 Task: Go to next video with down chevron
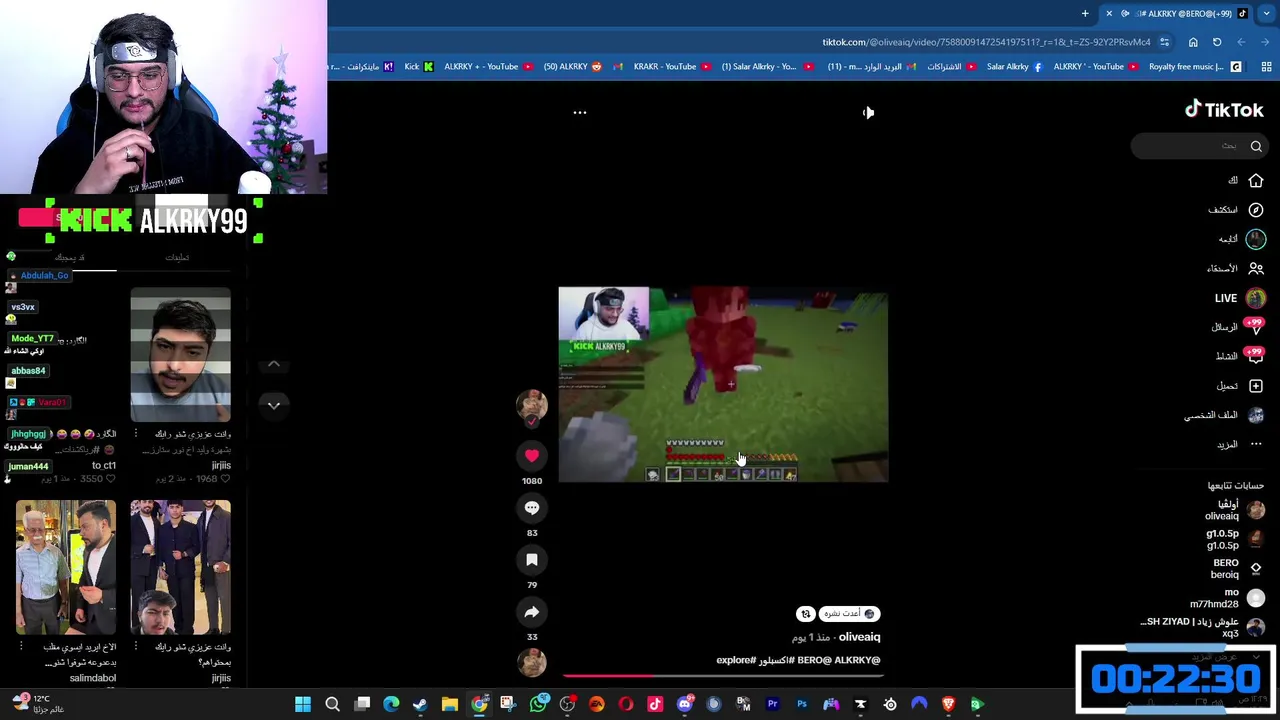274,405
